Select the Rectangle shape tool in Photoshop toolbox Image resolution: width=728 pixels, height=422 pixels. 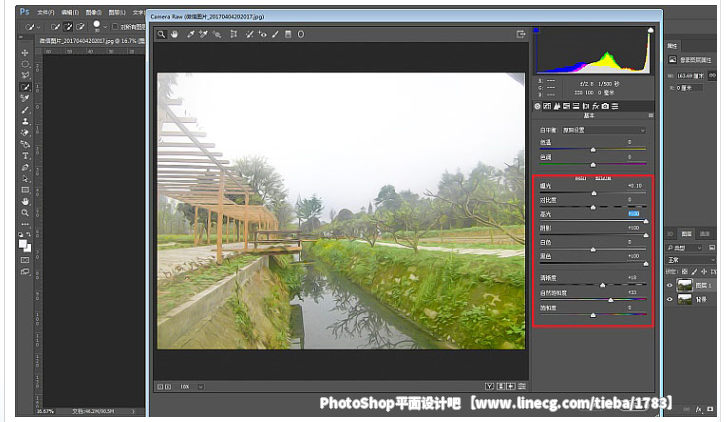[25, 190]
